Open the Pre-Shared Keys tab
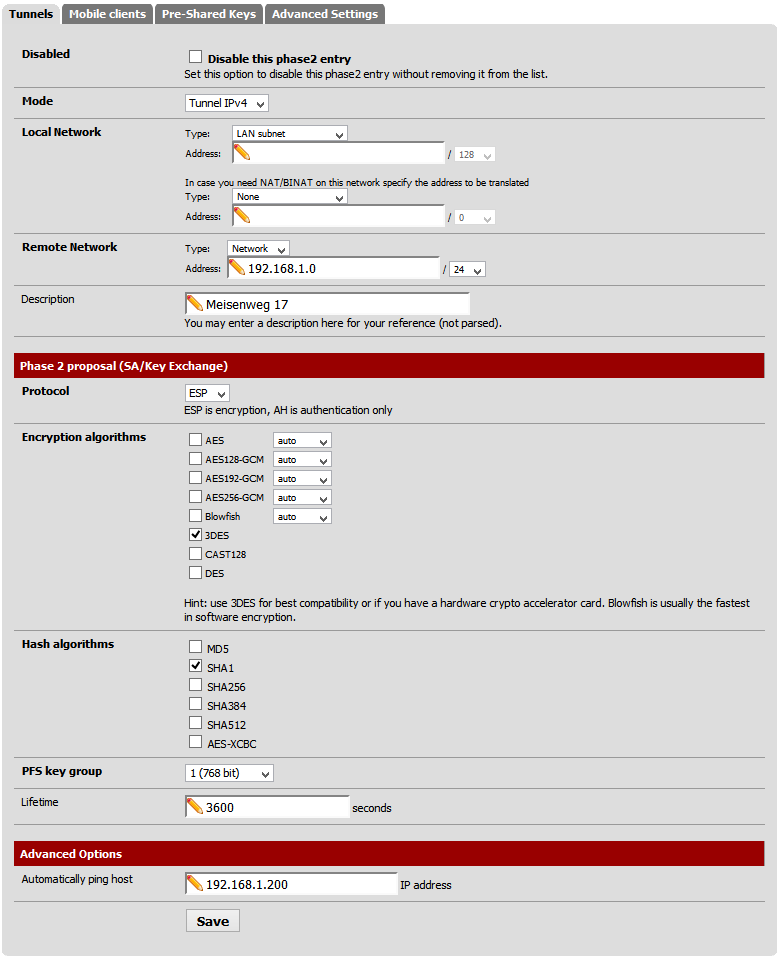 pyautogui.click(x=209, y=14)
